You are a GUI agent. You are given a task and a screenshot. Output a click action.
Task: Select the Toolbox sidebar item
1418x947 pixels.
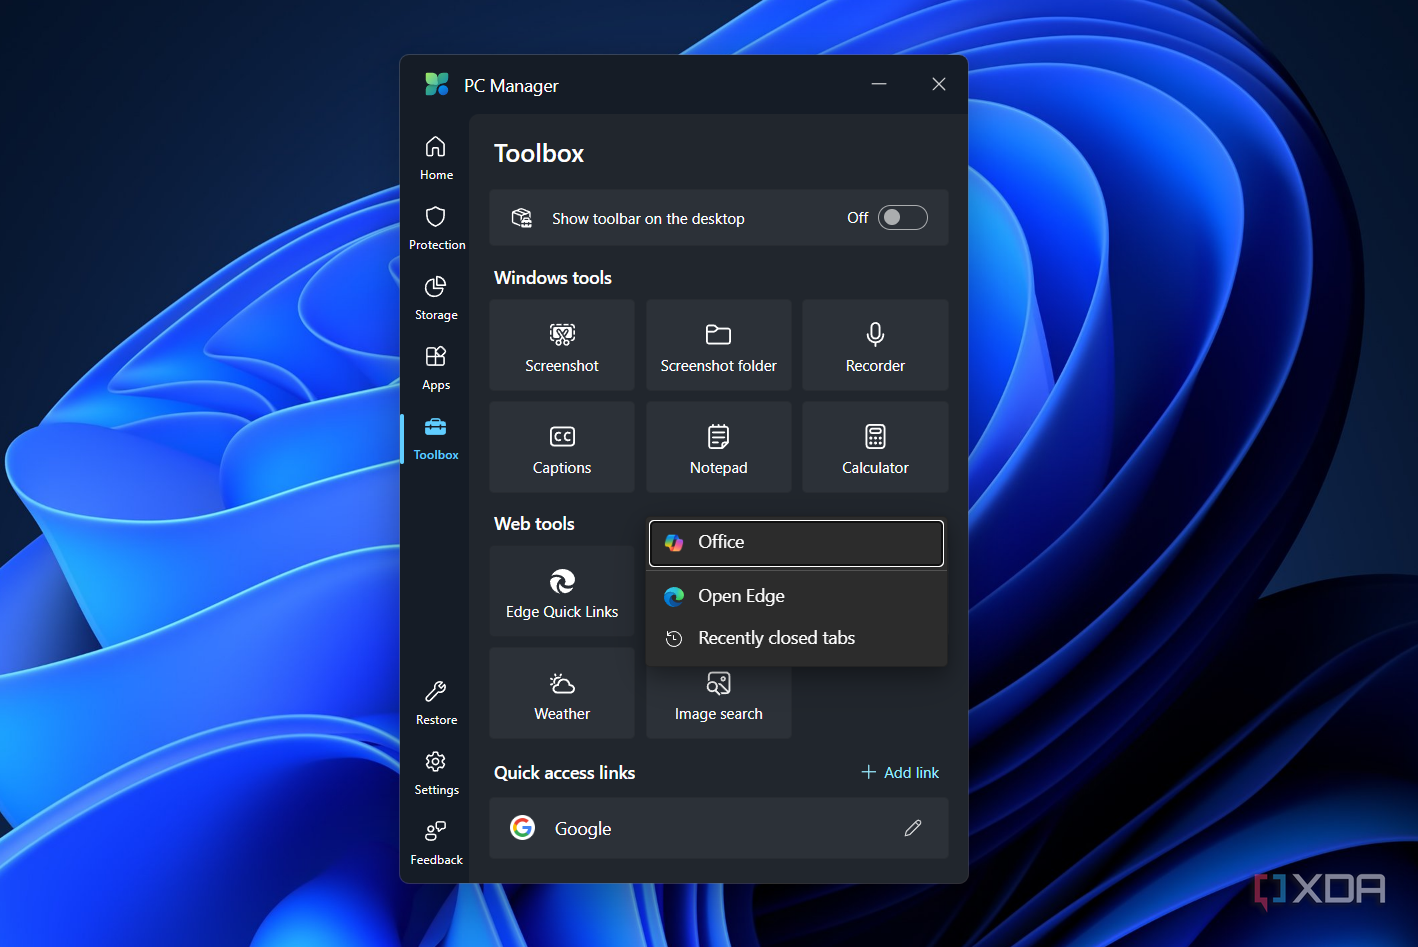(x=436, y=438)
